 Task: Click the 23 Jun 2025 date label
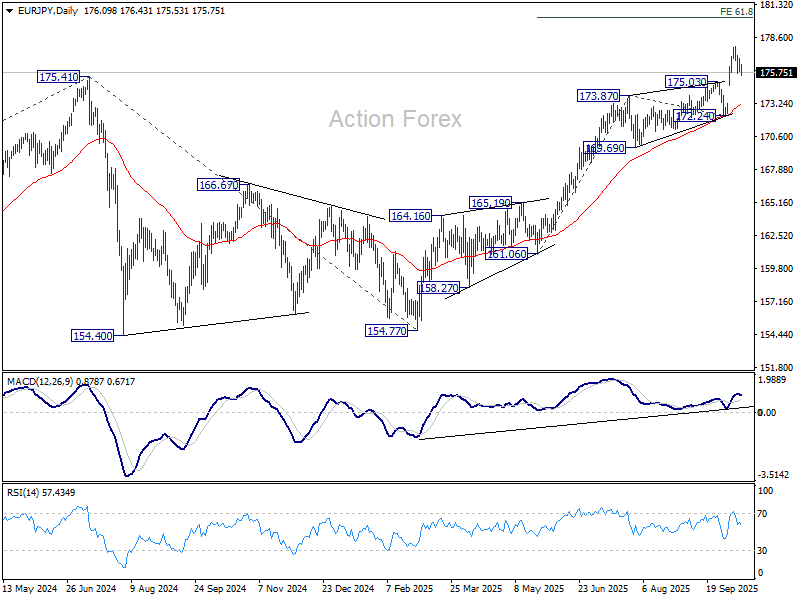point(603,589)
